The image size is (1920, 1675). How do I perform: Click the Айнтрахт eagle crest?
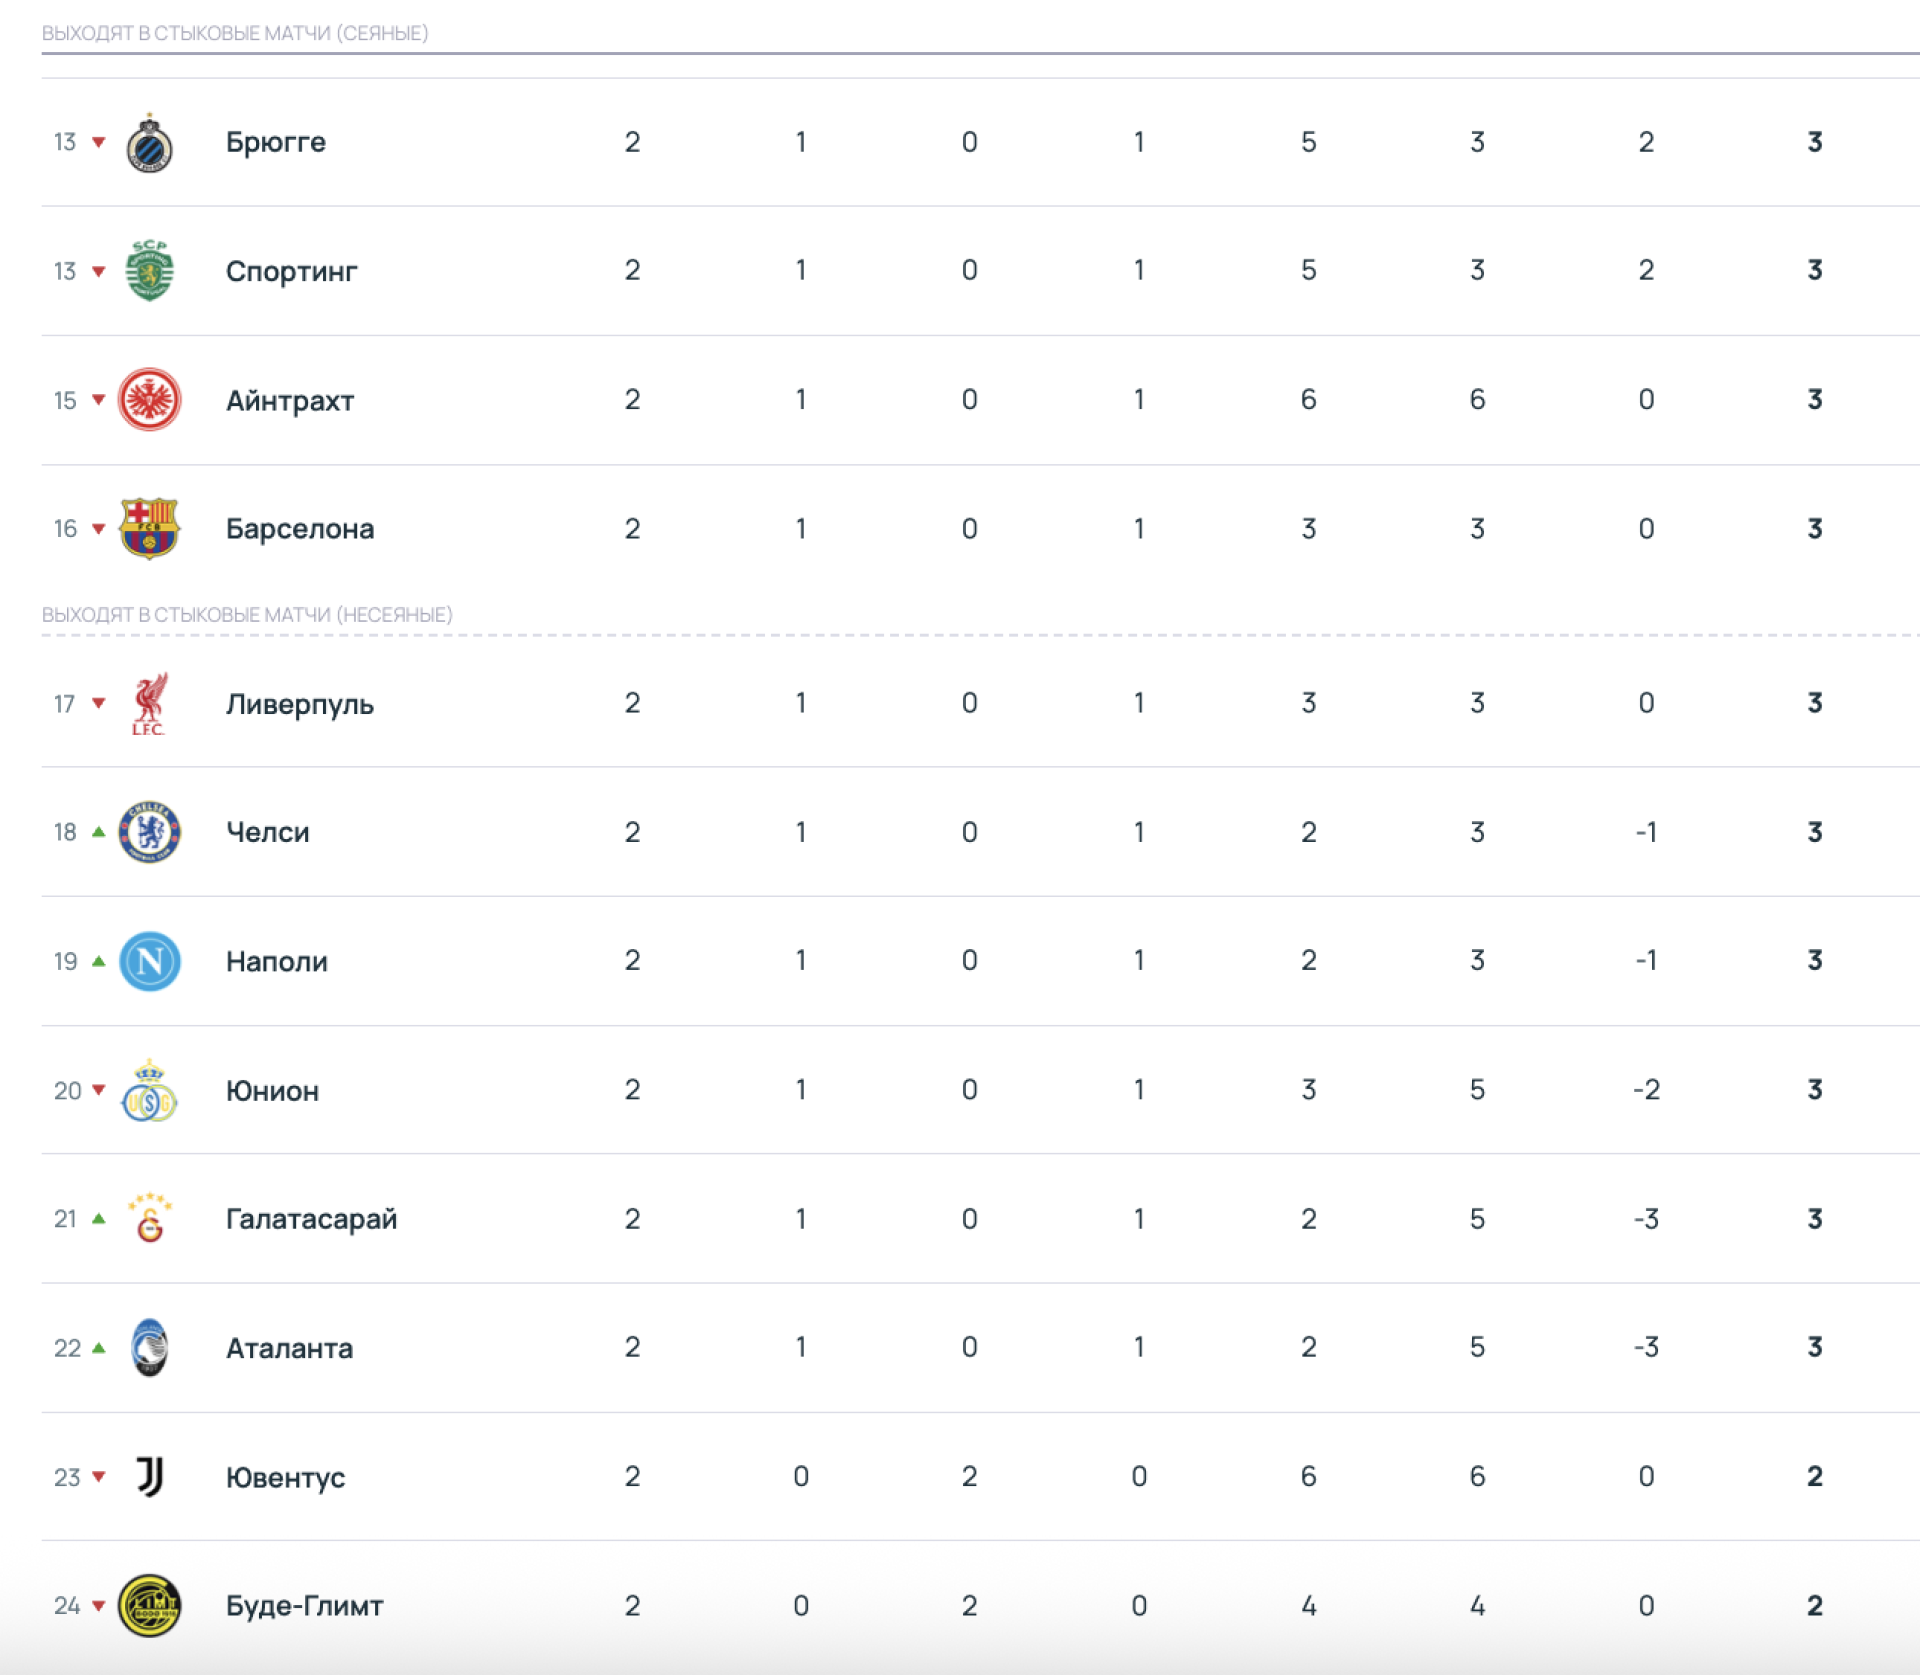pyautogui.click(x=149, y=400)
